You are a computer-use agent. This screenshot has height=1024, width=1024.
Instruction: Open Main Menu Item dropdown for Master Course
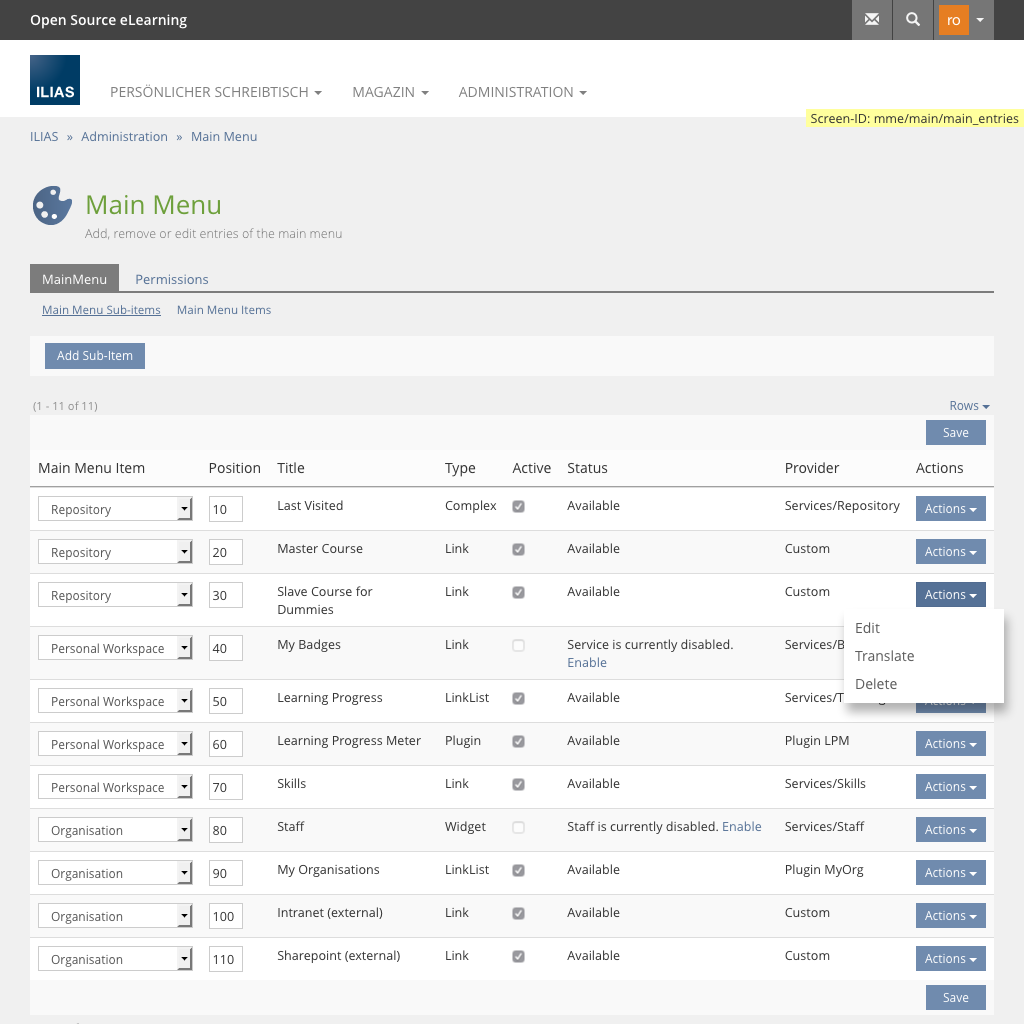[115, 552]
